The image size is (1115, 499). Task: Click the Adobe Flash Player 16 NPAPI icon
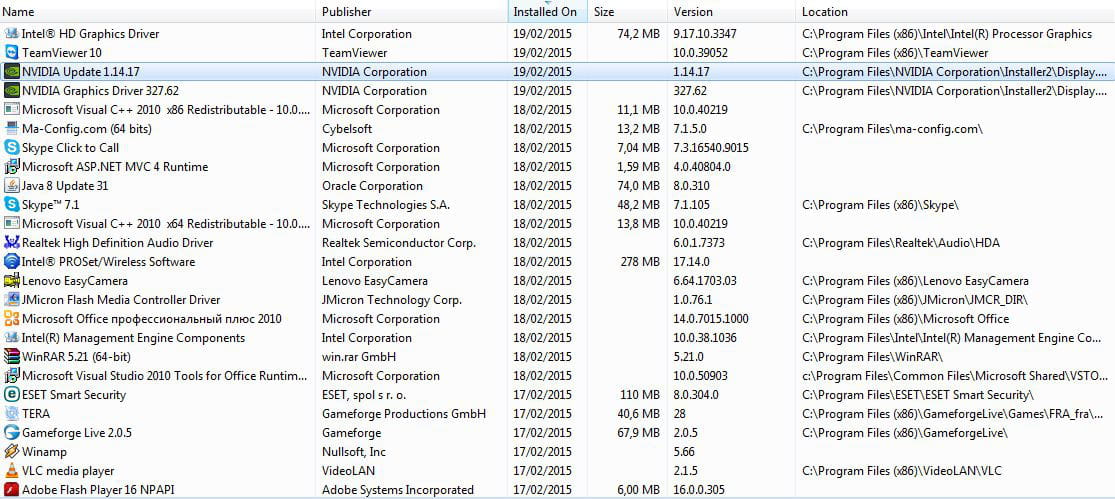point(11,489)
